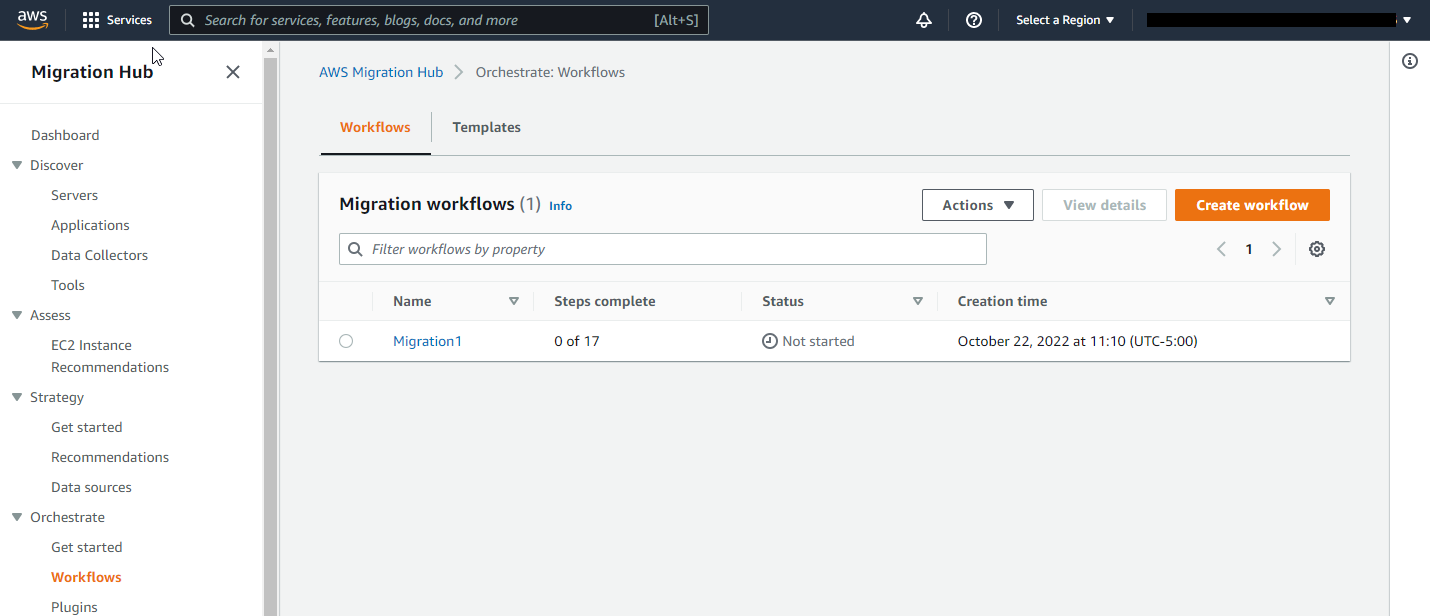The width and height of the screenshot is (1430, 616).
Task: Click the Orchestrate: Workflows breadcrumb text
Action: point(550,72)
